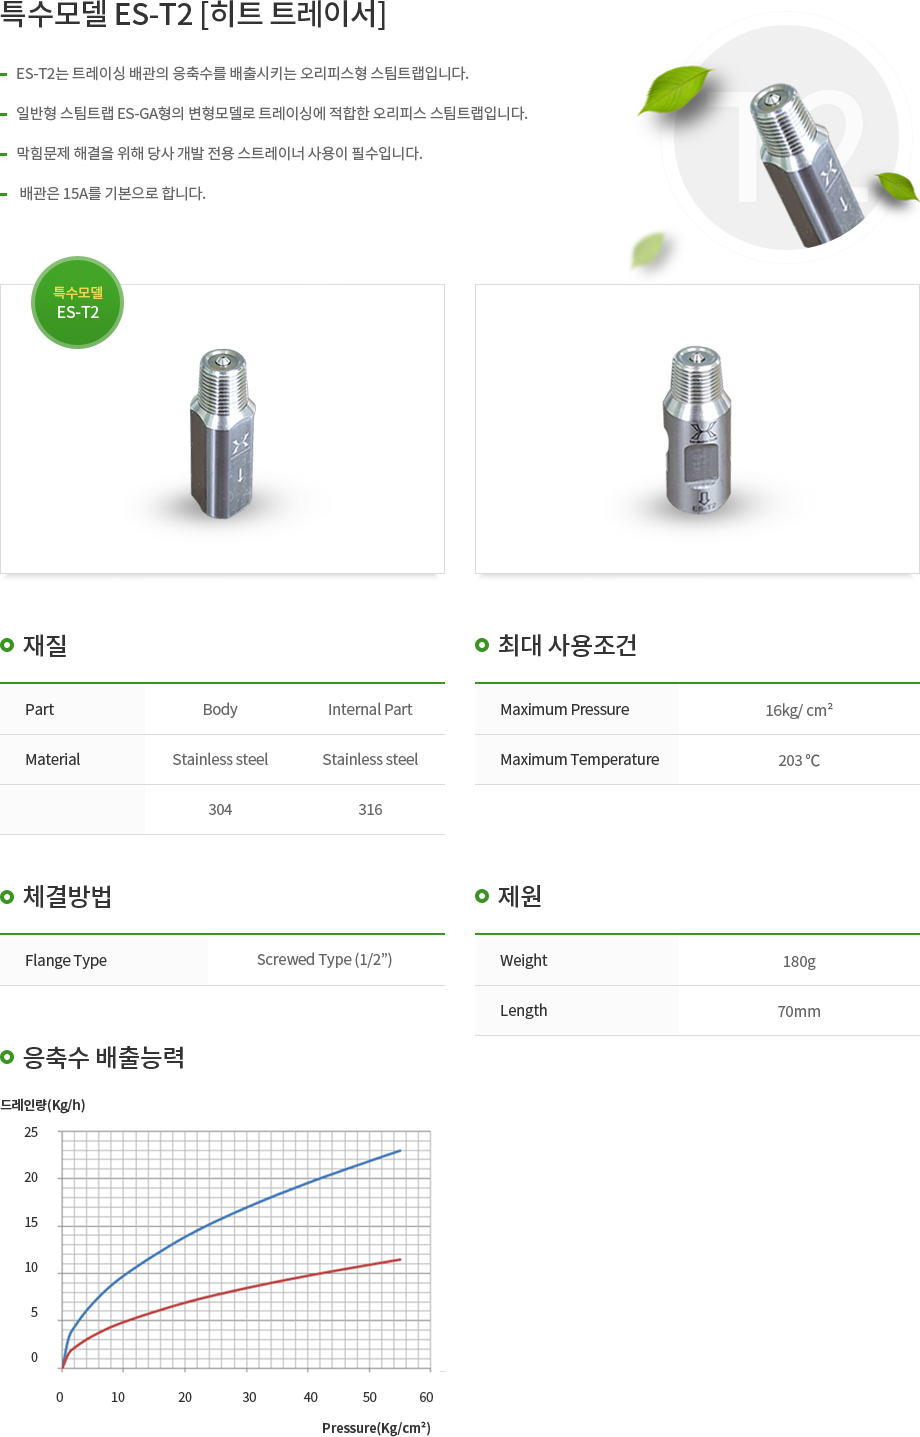Click the green bullet beside 재질 heading

coord(8,645)
